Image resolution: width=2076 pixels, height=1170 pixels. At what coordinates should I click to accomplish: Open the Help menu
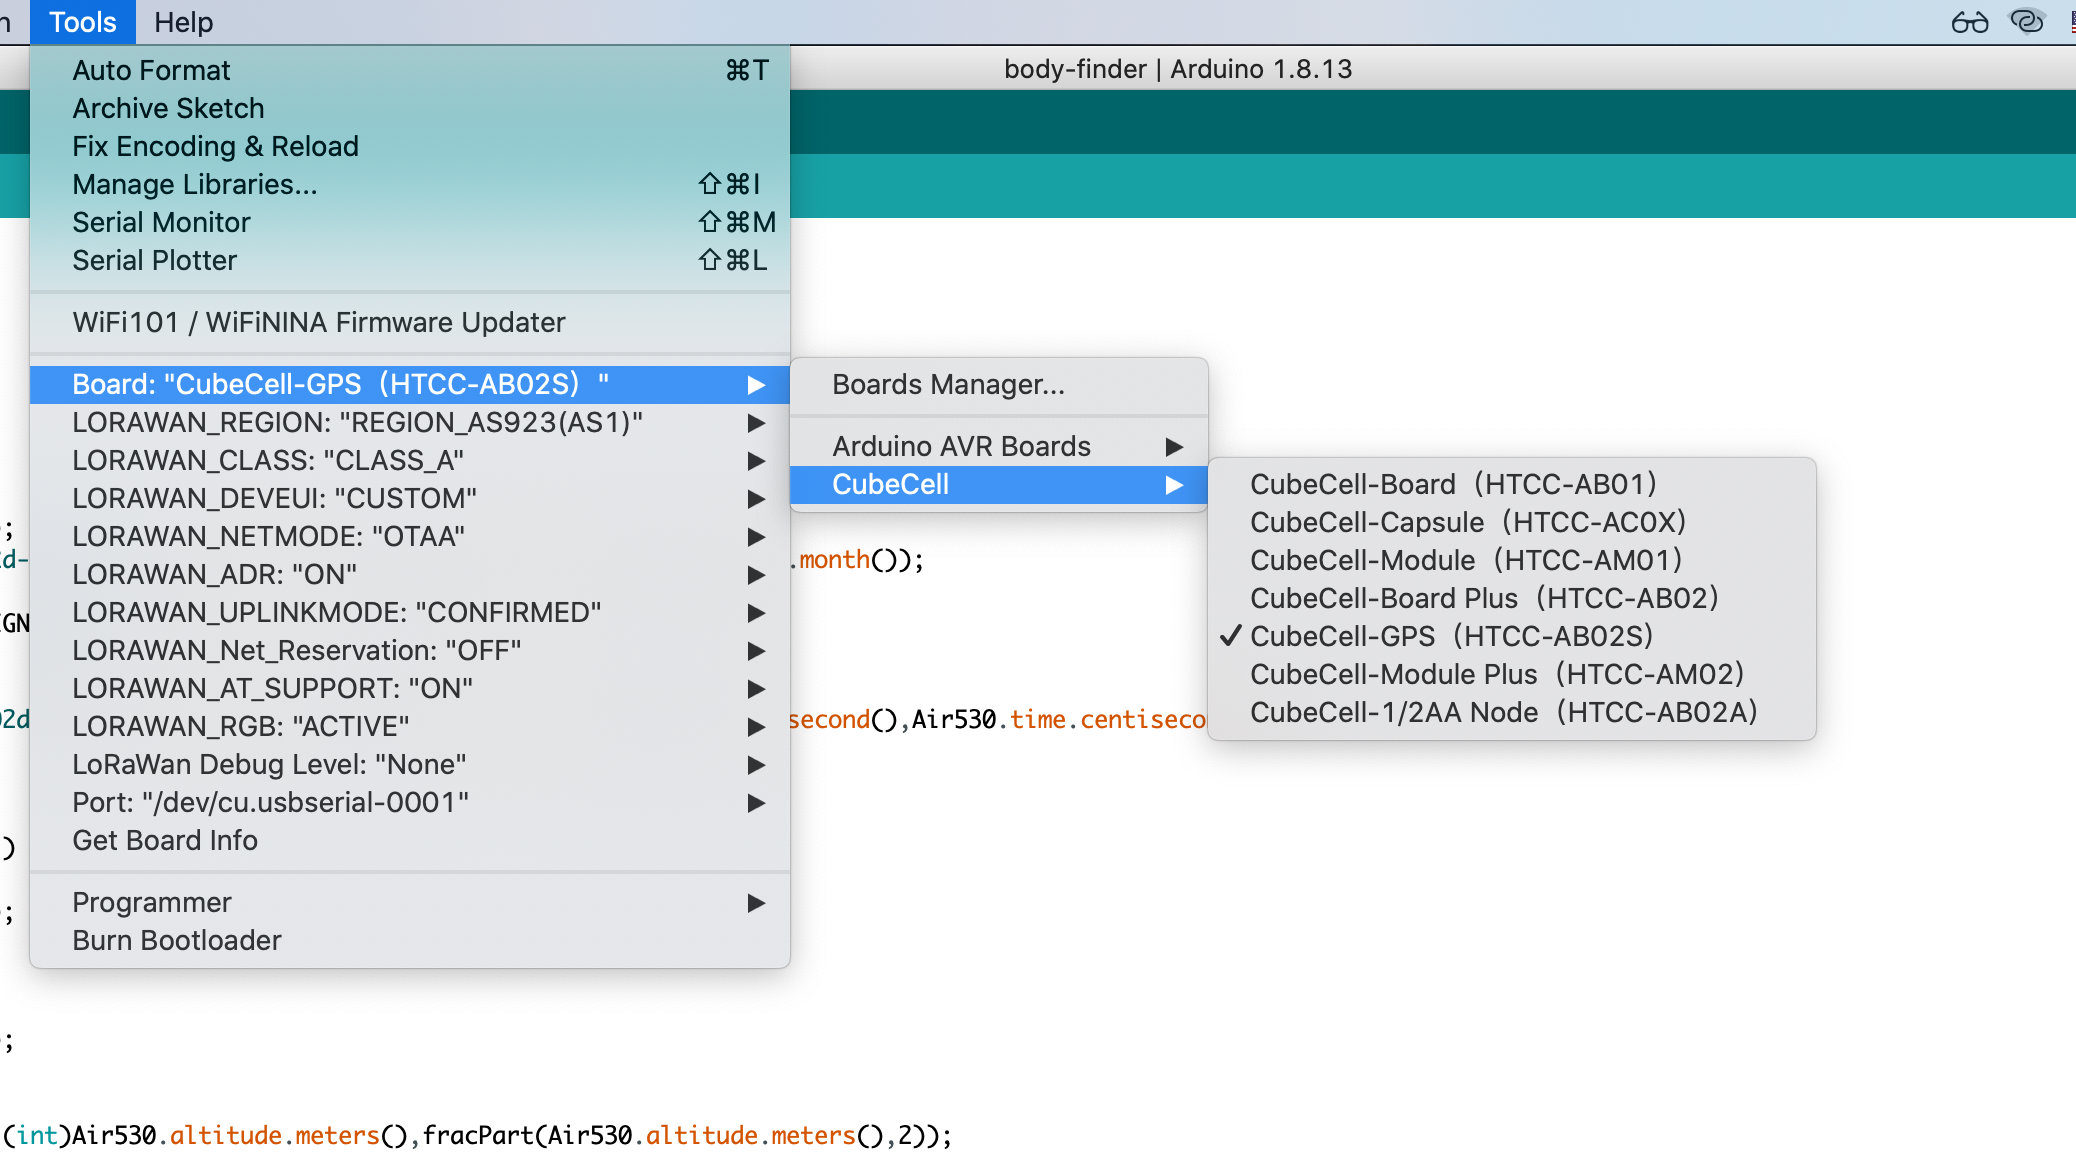[x=183, y=22]
